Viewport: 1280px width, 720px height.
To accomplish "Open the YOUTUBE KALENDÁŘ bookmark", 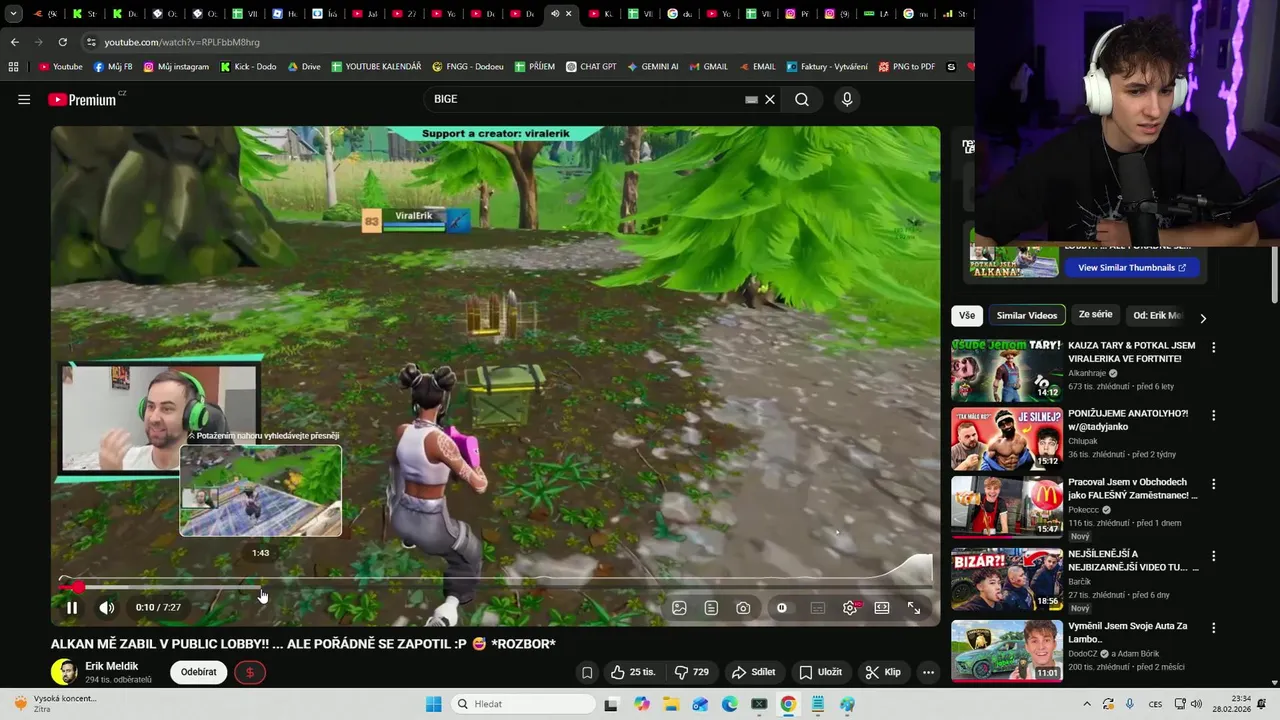I will pos(376,67).
